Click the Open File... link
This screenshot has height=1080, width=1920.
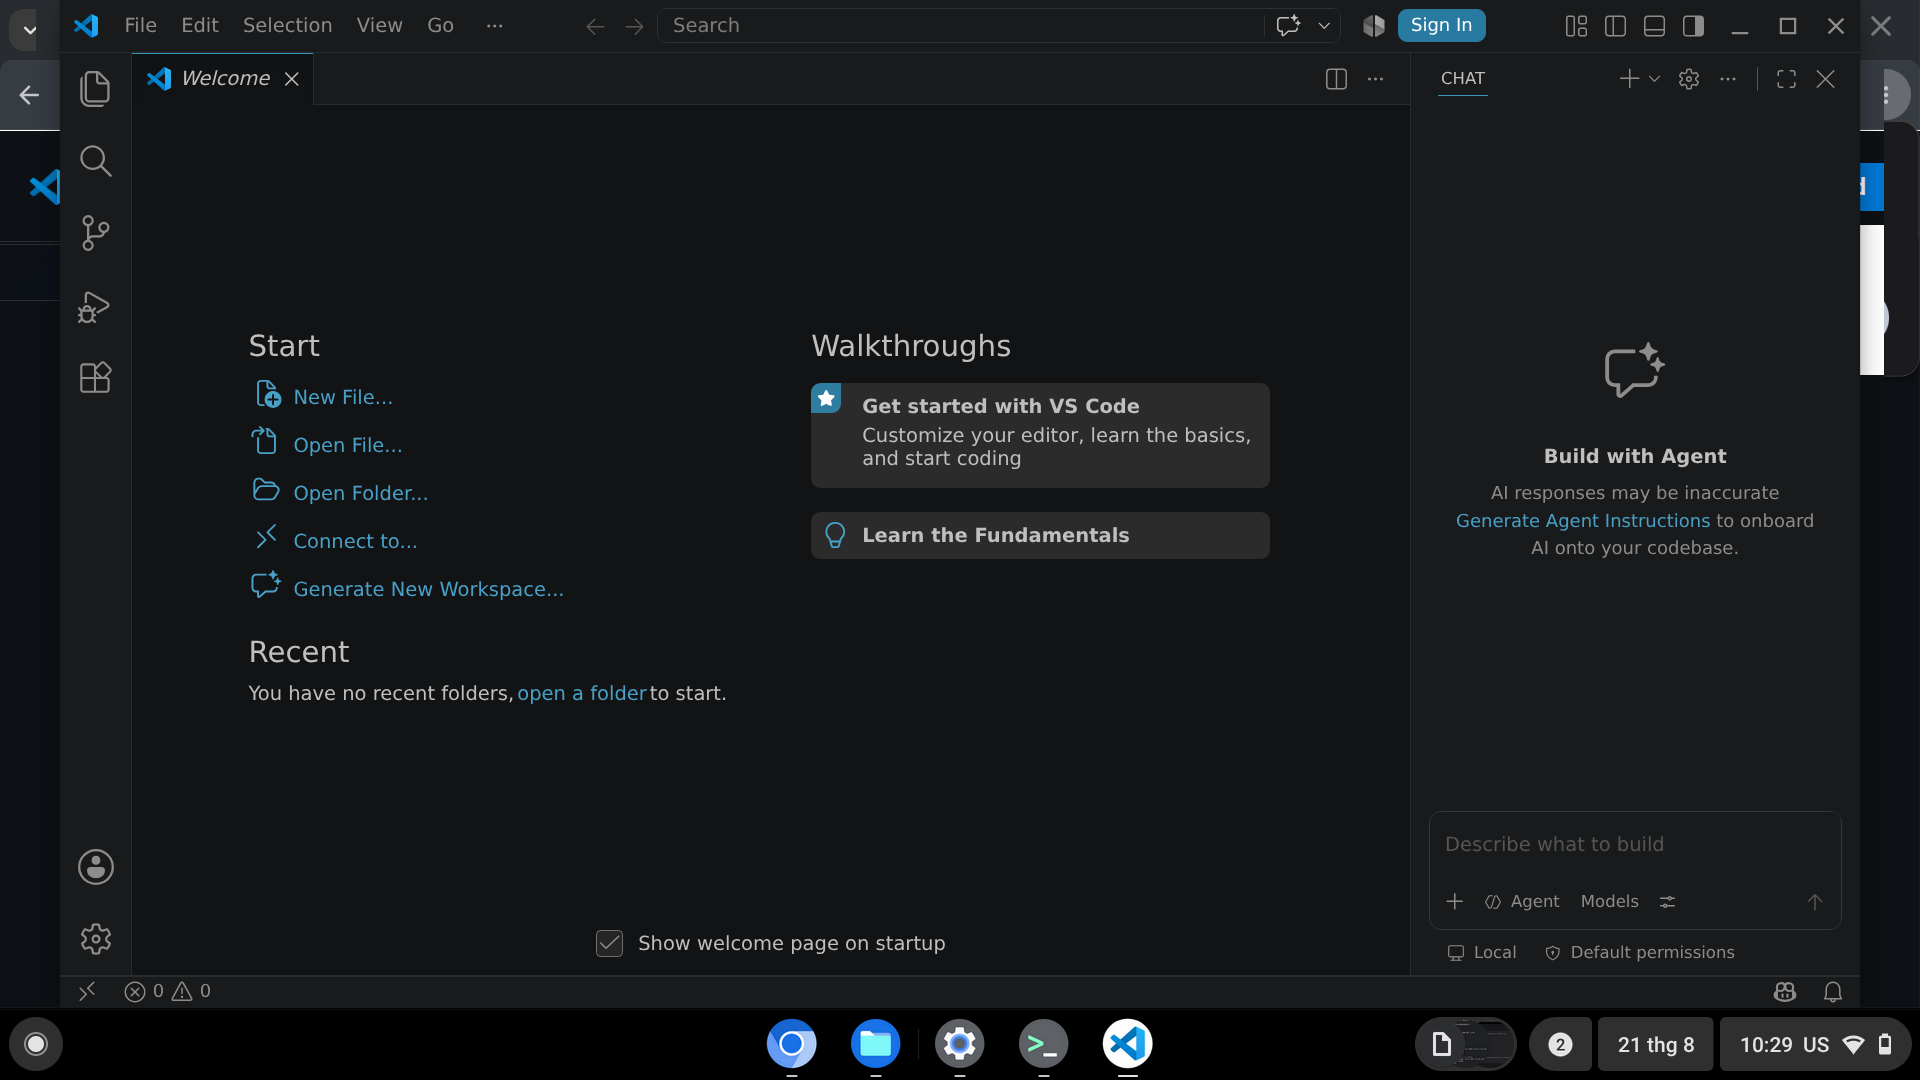tap(347, 445)
